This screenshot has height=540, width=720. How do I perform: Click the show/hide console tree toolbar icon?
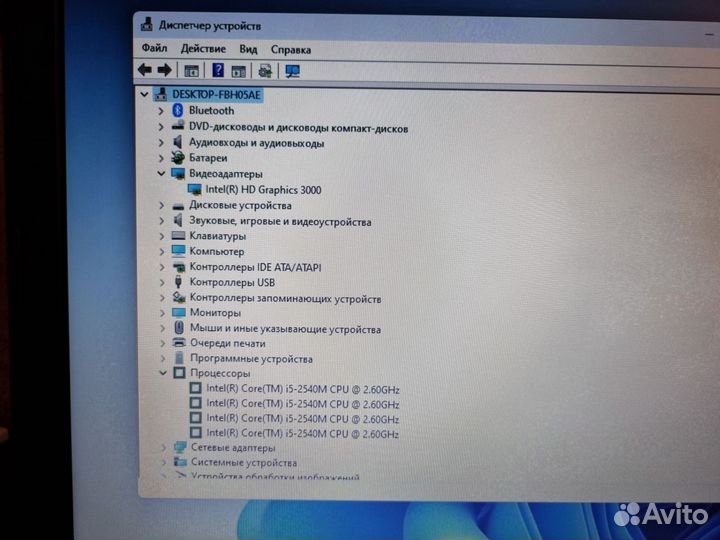[x=191, y=71]
